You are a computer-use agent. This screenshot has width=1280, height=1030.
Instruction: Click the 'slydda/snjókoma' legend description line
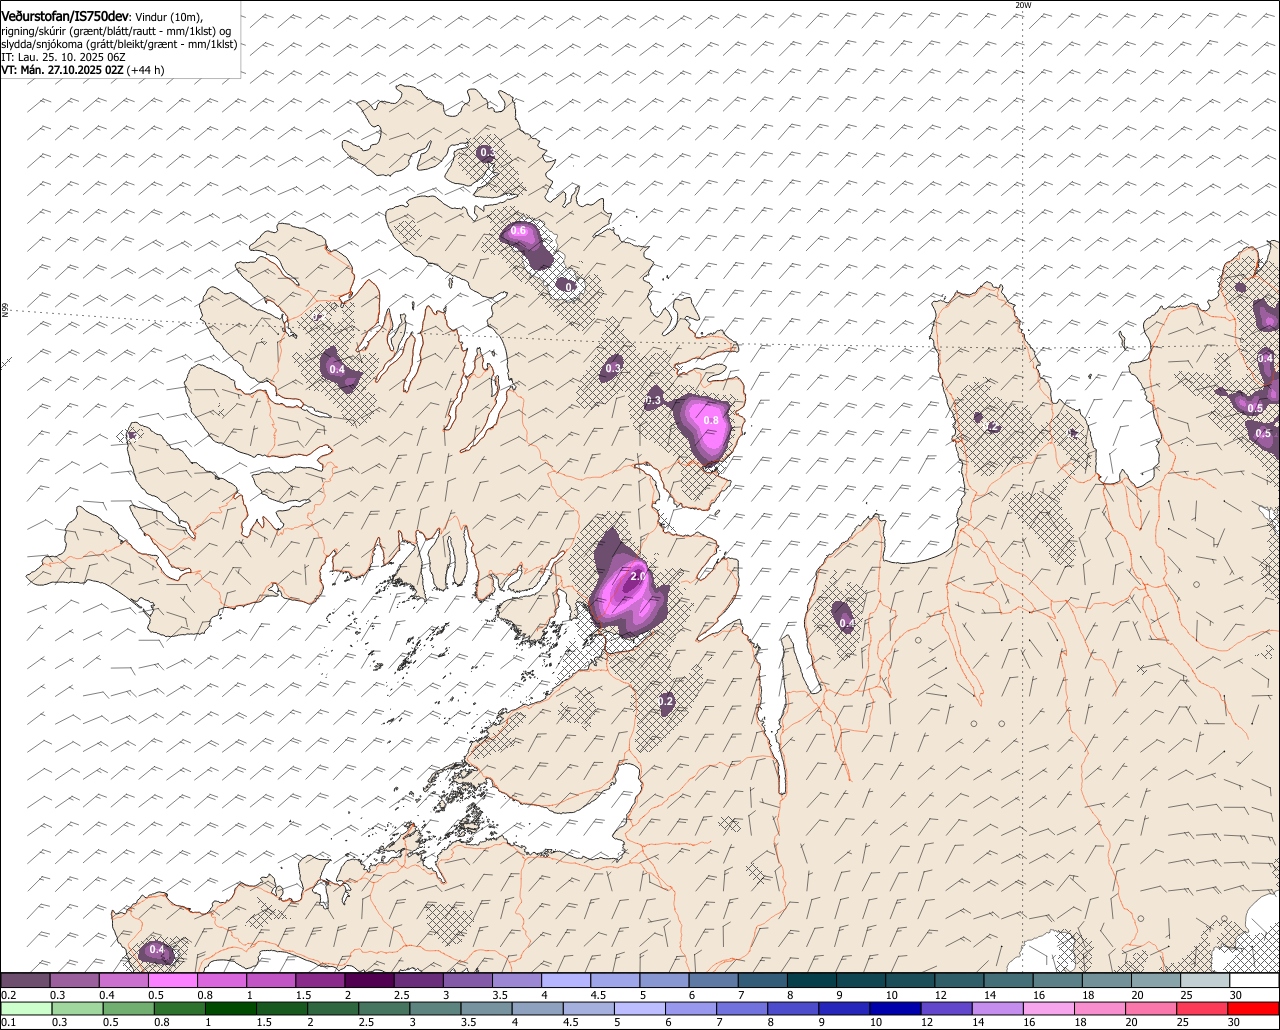119,44
